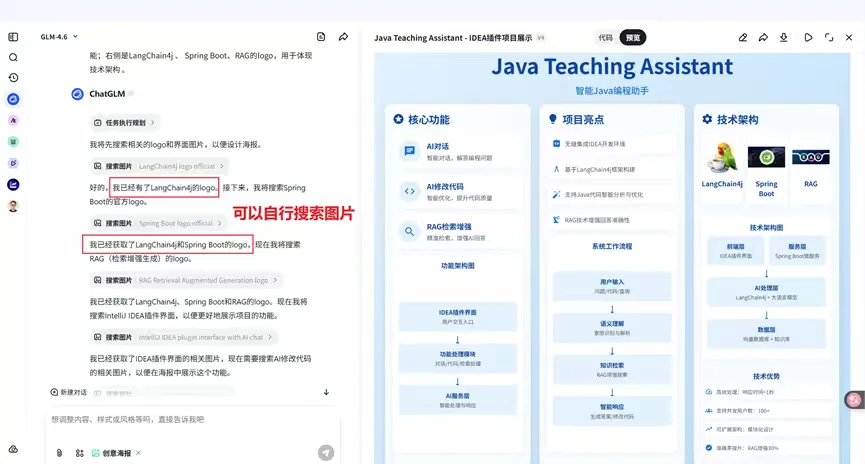Expand the Spring Boot logo official search
865x464 pixels.
[x=158, y=223]
